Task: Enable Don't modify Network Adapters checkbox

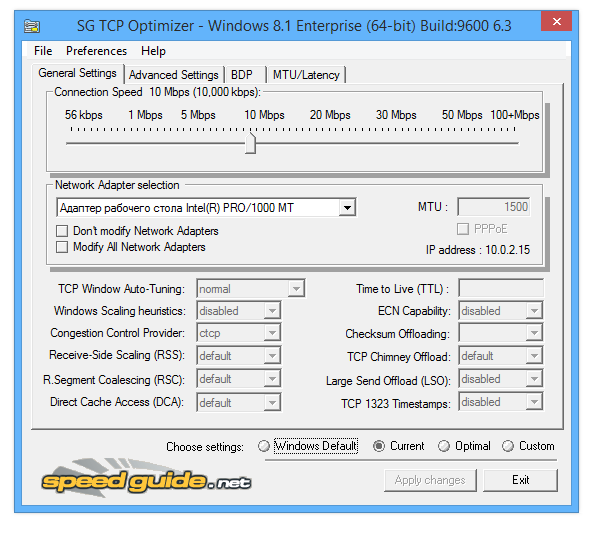Action: pos(62,231)
